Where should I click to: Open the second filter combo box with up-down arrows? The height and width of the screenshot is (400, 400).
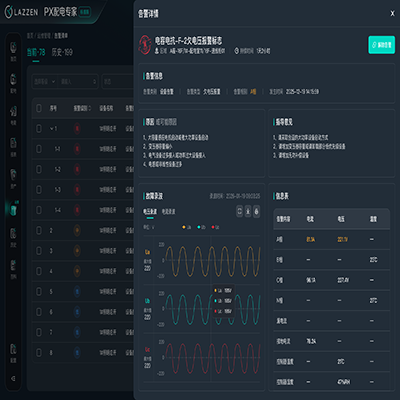click(78, 81)
